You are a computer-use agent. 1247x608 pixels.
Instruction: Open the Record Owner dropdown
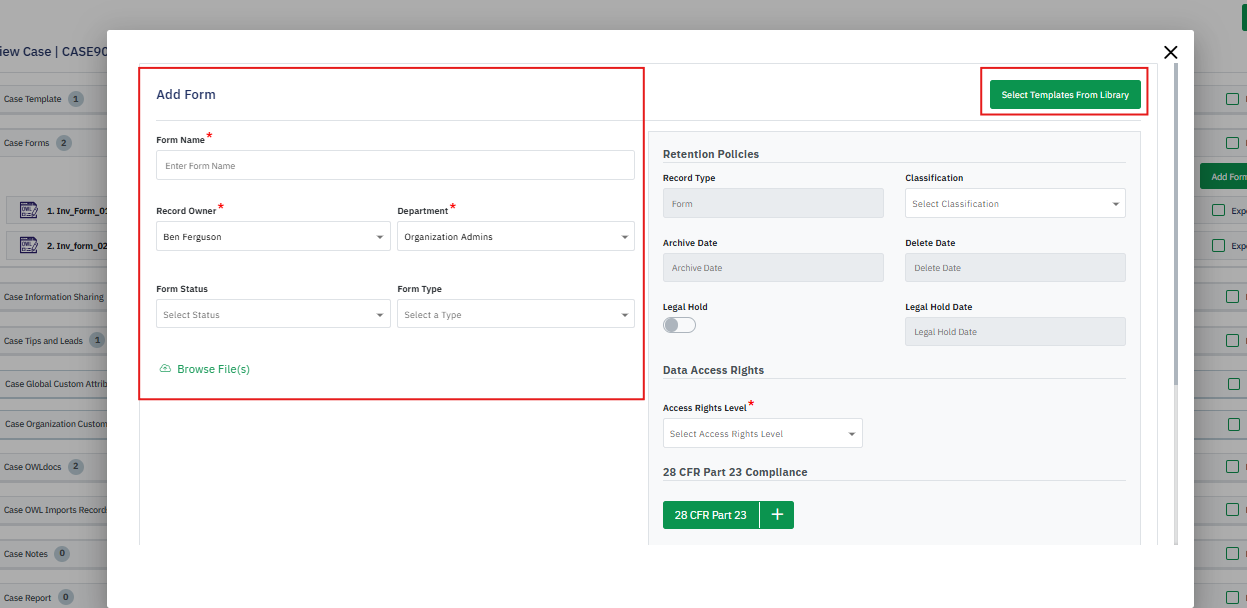pyautogui.click(x=273, y=237)
